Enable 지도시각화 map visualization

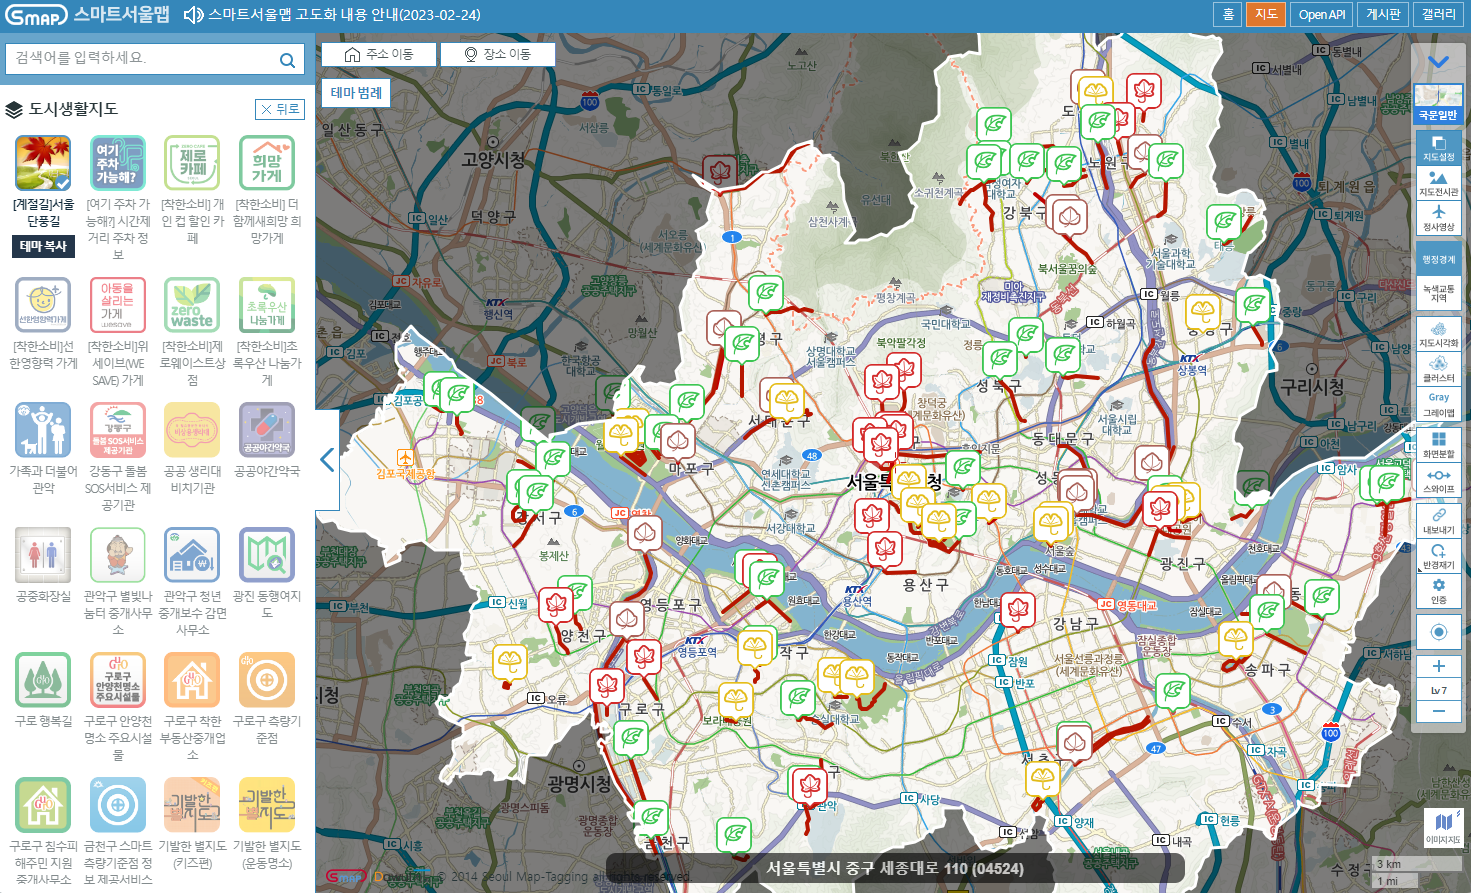(x=1439, y=335)
